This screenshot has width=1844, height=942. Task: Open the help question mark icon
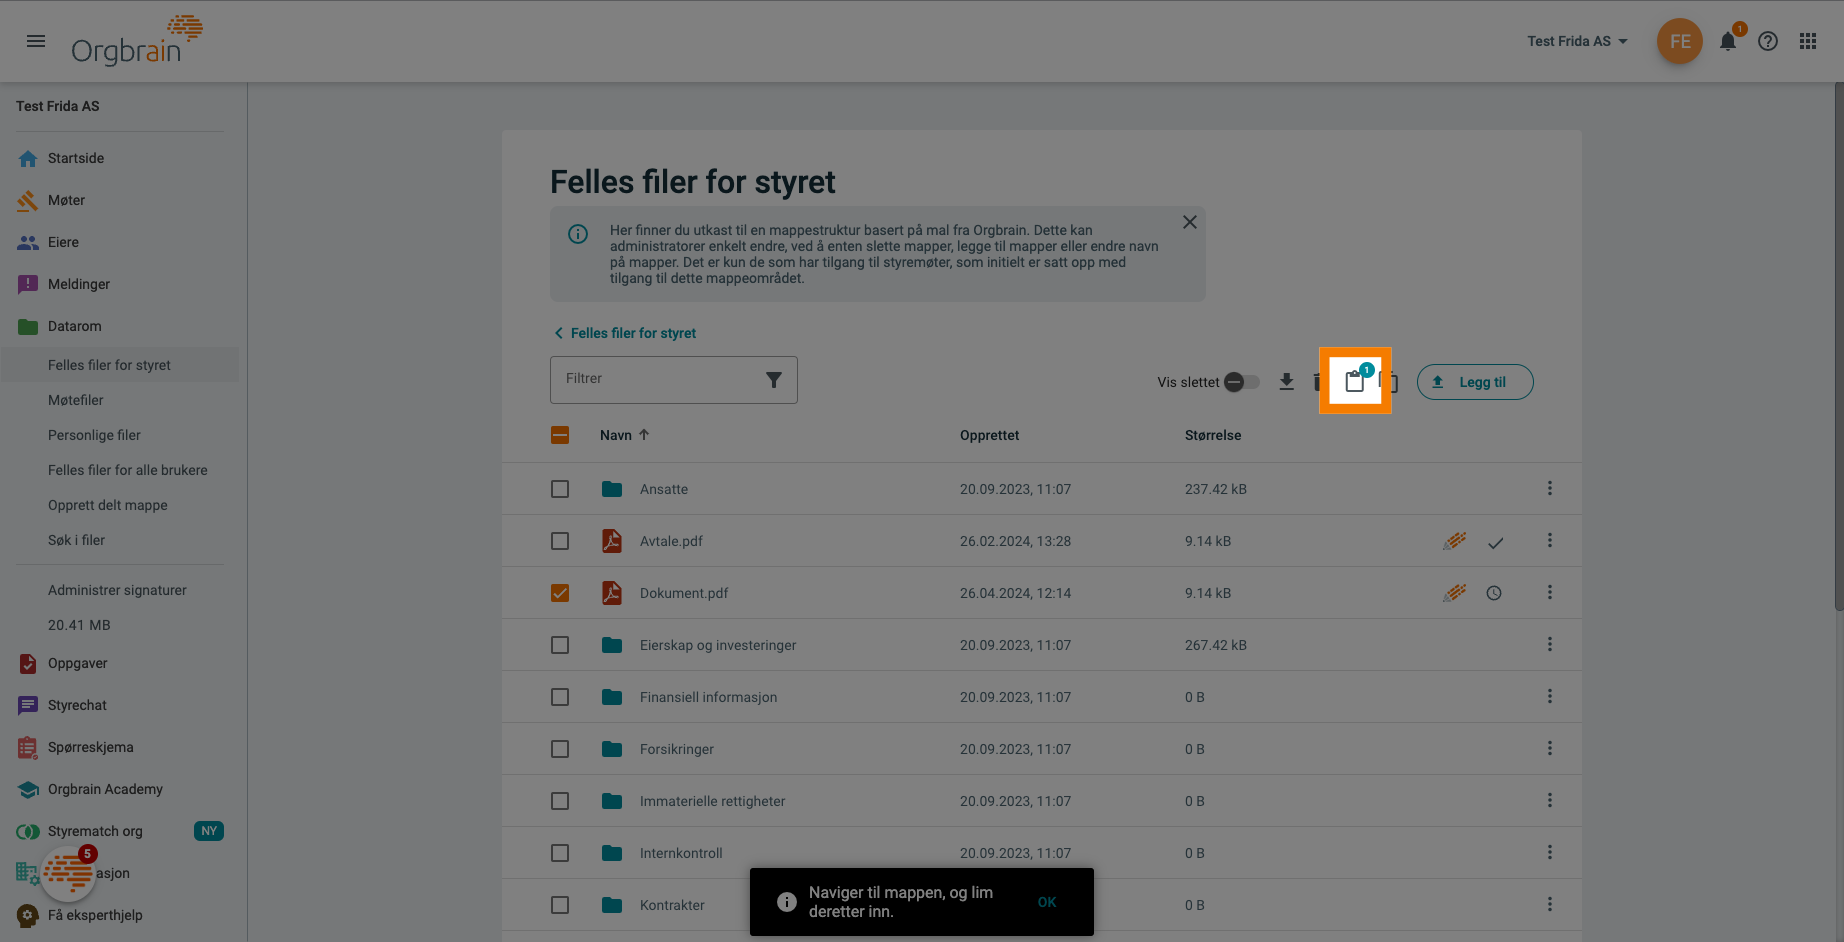point(1768,41)
